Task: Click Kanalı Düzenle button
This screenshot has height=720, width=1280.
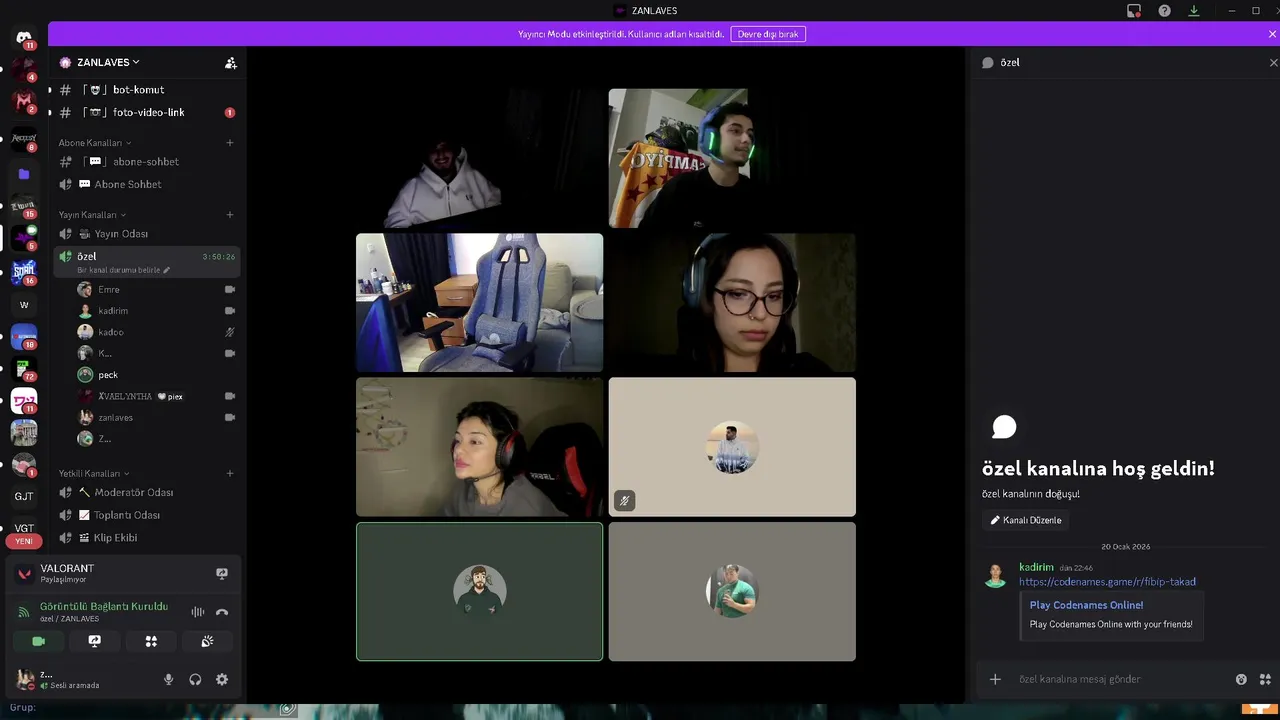Action: (x=1025, y=520)
